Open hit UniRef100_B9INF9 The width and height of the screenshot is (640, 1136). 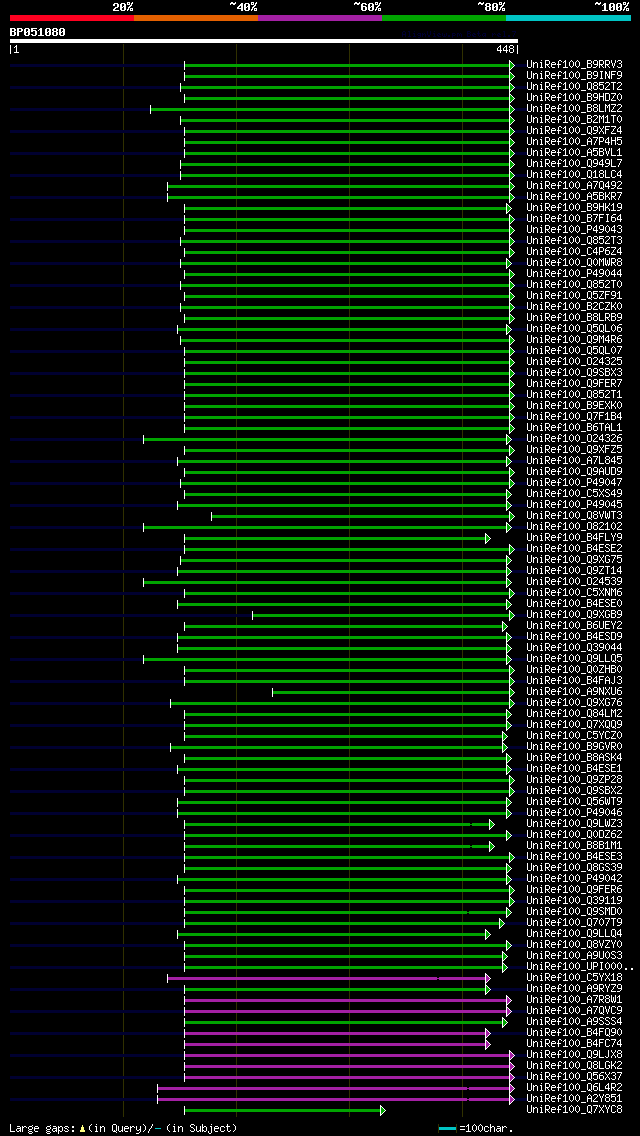(574, 75)
